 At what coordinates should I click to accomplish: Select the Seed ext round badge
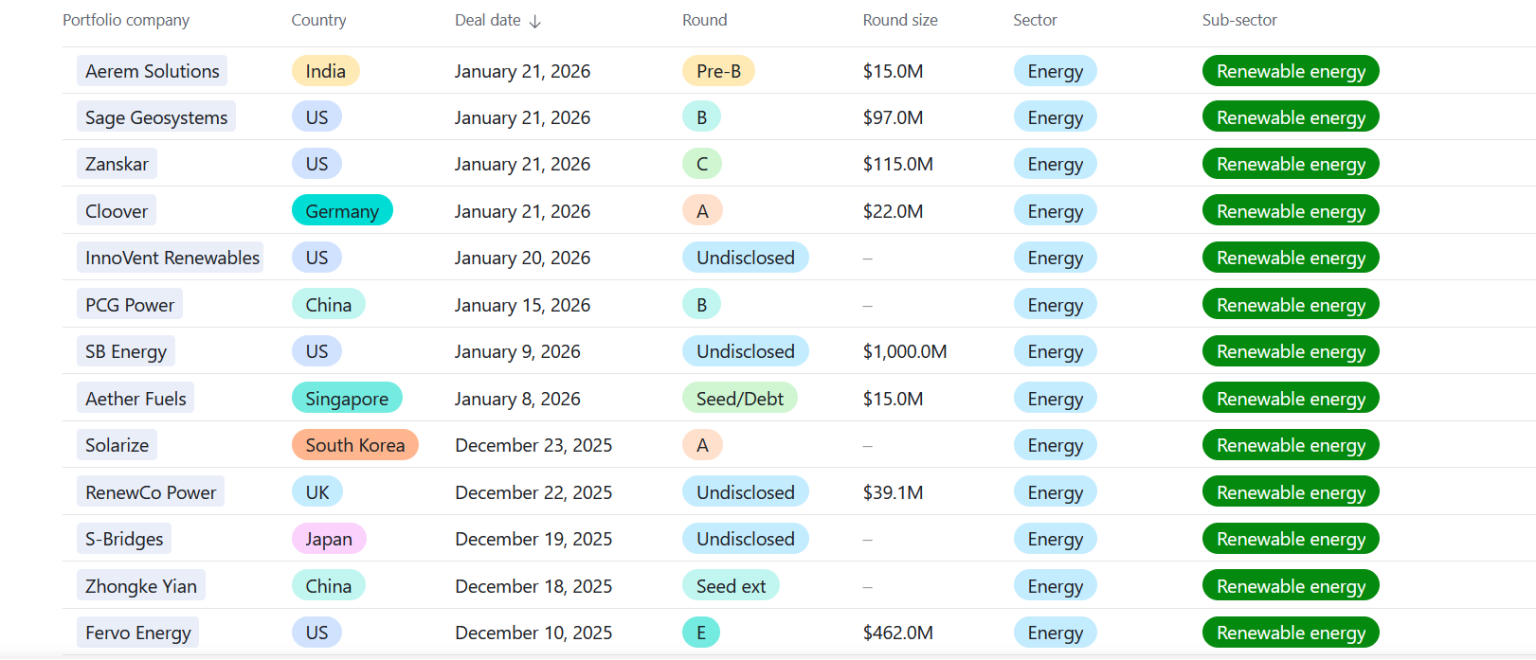click(x=730, y=586)
